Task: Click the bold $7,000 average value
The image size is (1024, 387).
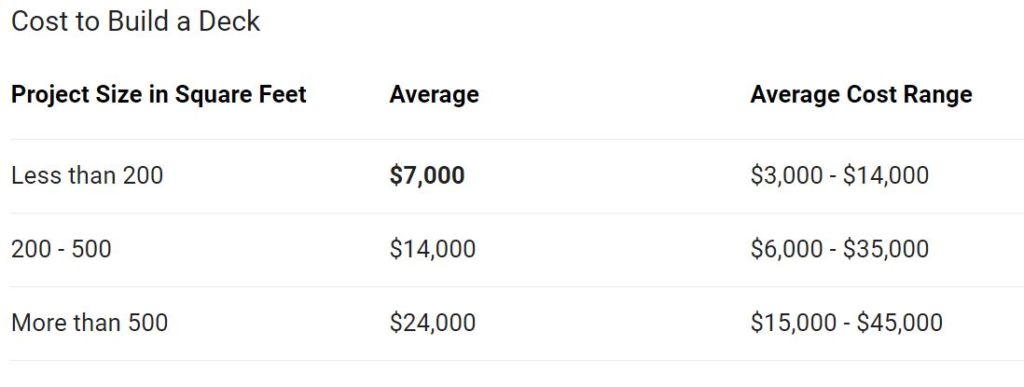Action: 427,175
